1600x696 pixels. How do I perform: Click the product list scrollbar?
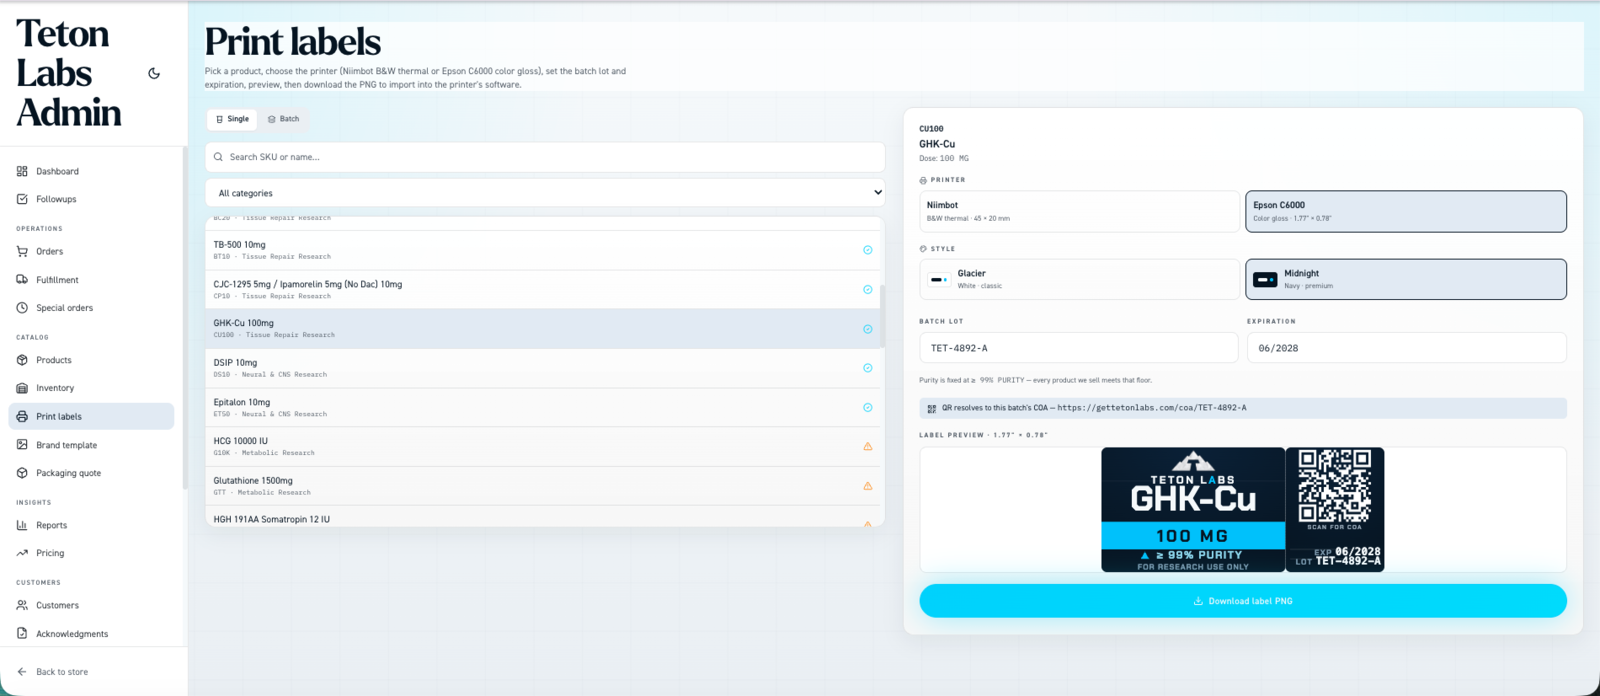[881, 316]
